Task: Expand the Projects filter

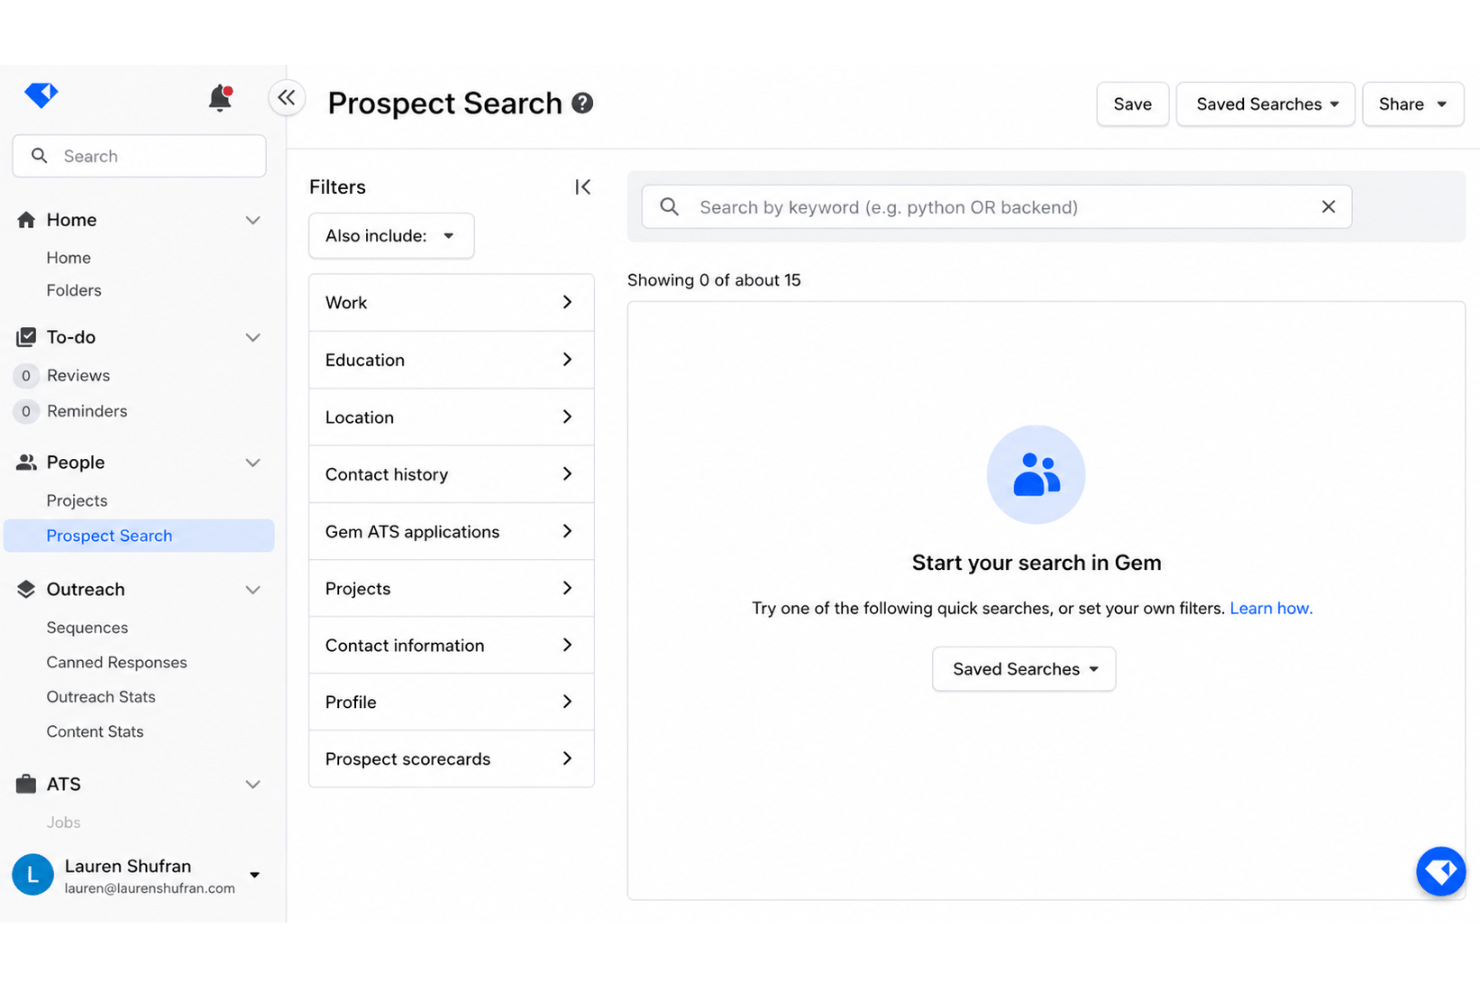Action: click(x=451, y=588)
